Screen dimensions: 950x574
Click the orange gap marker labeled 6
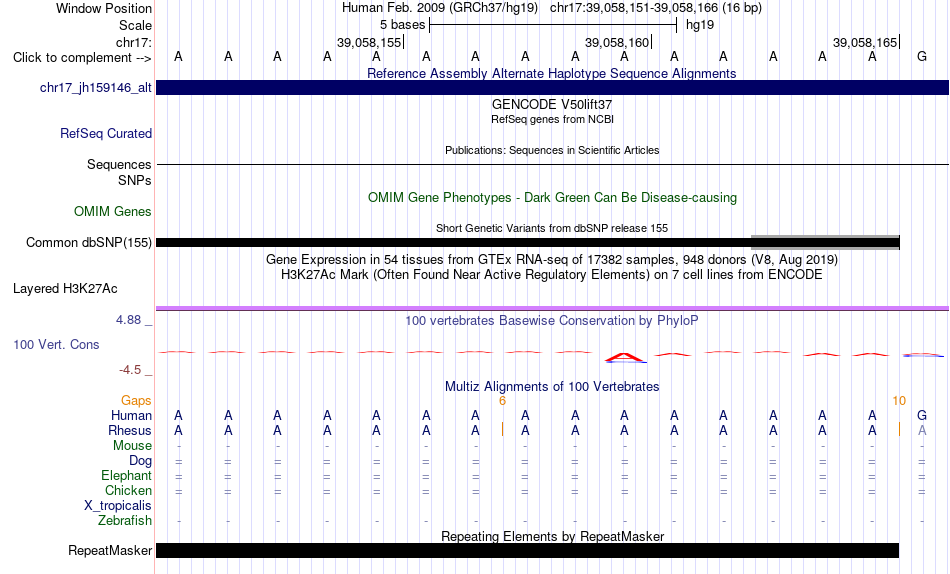pyautogui.click(x=502, y=401)
